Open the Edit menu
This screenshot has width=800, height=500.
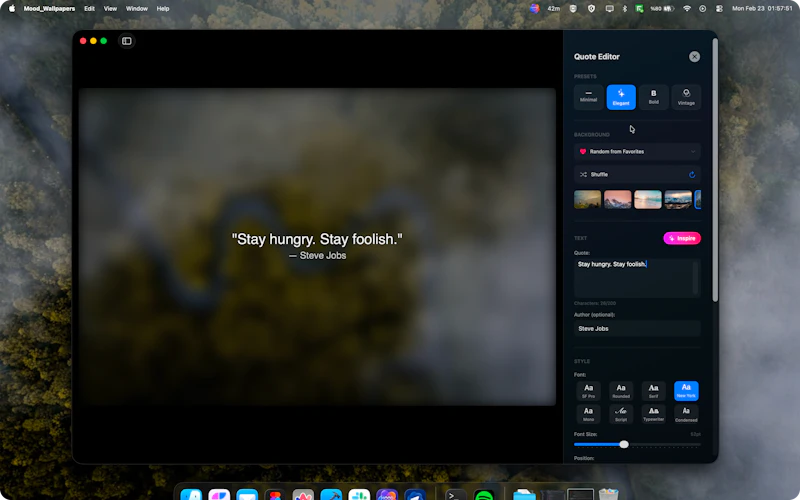[89, 9]
